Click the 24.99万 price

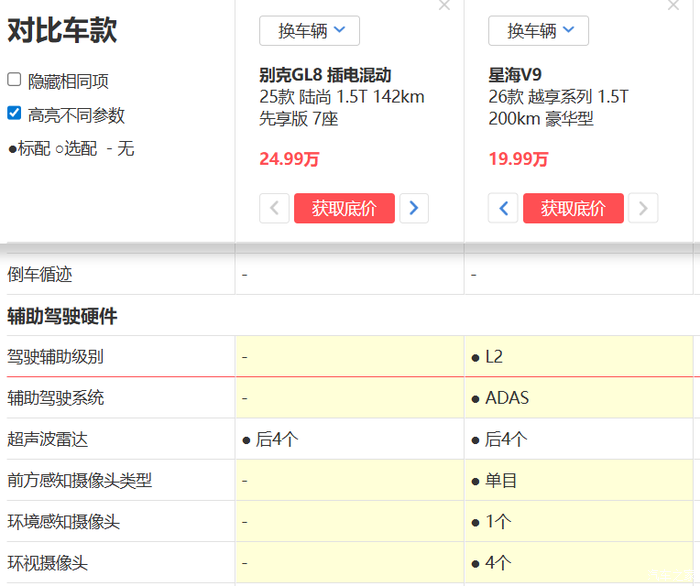289,159
